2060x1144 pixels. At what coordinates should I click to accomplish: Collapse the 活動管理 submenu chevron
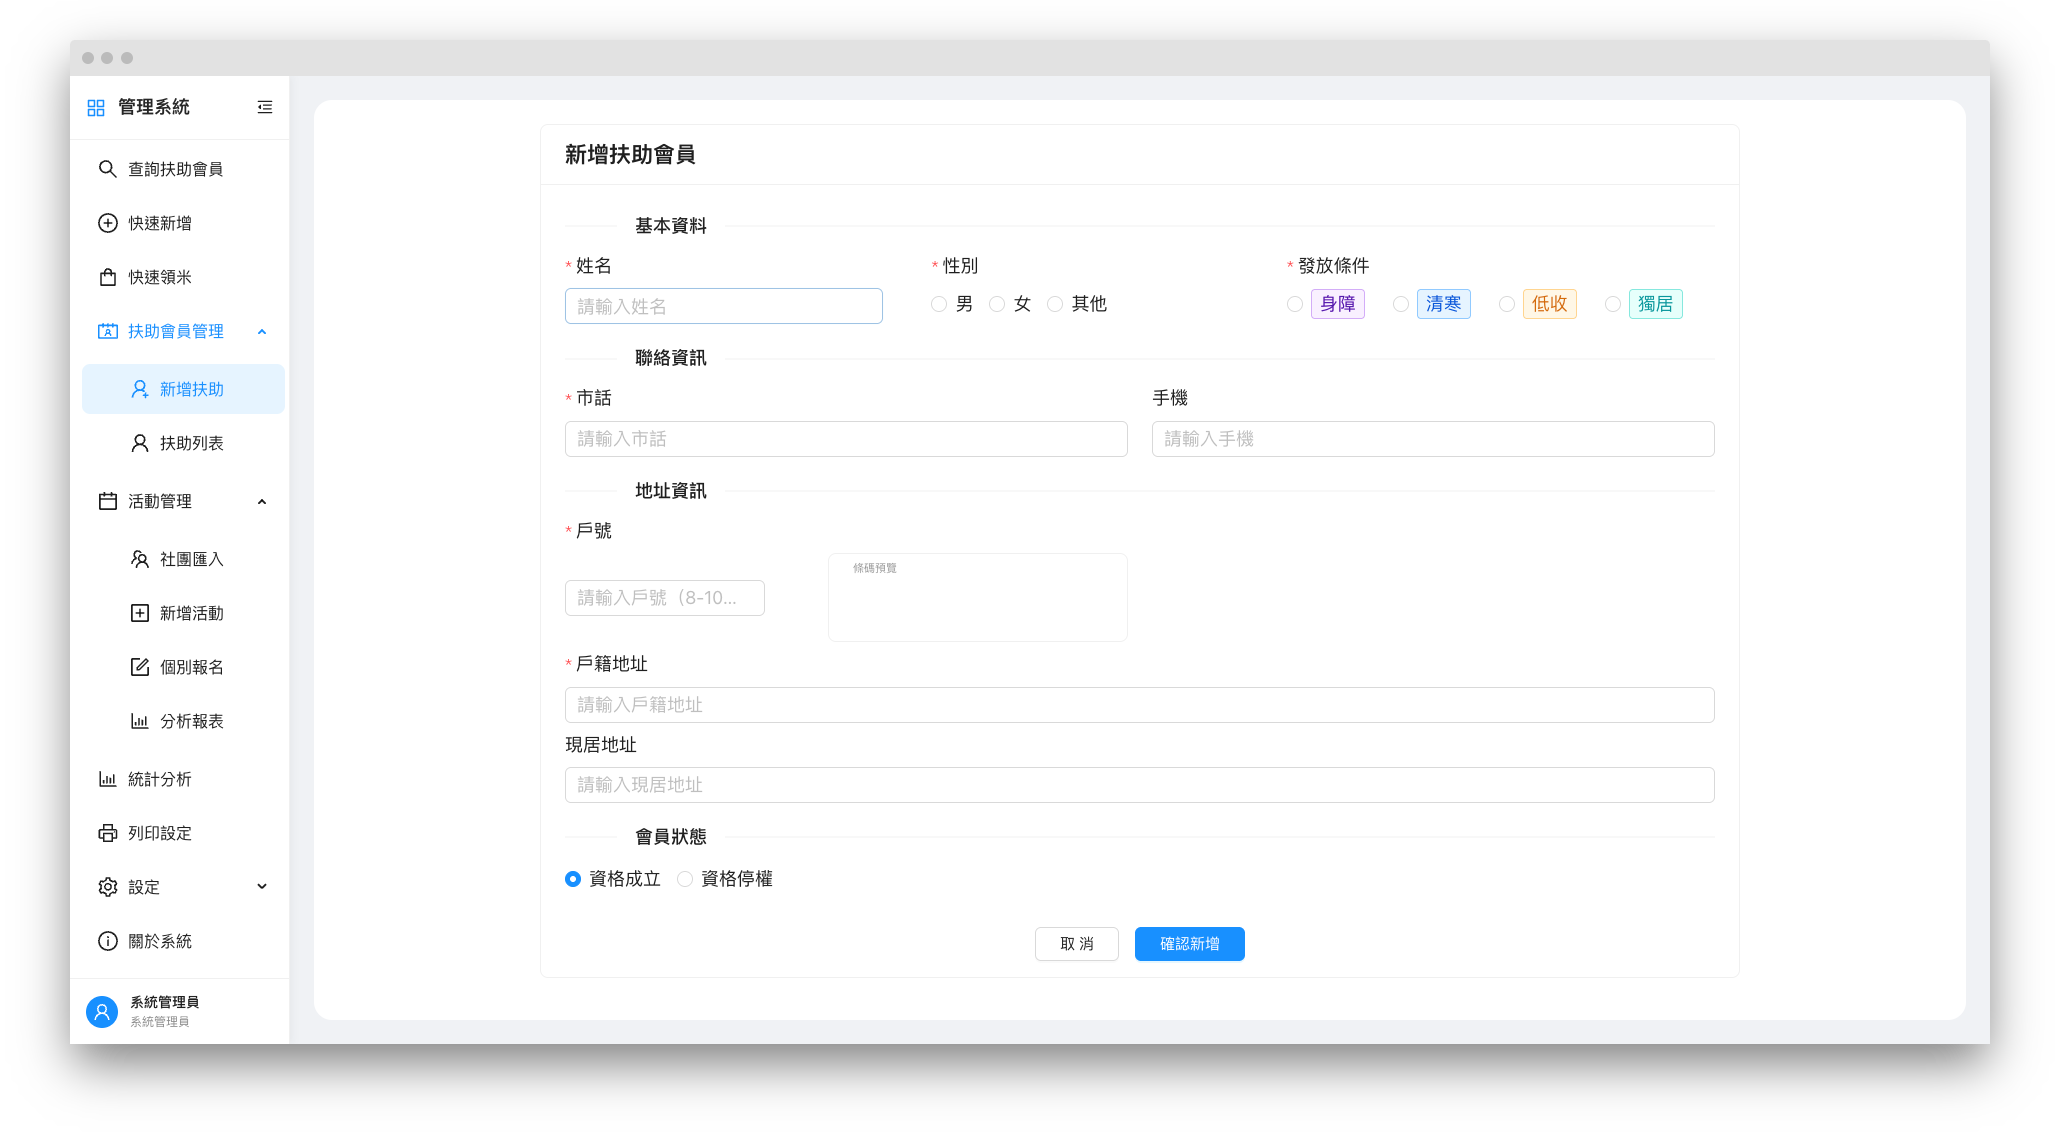pyautogui.click(x=262, y=501)
